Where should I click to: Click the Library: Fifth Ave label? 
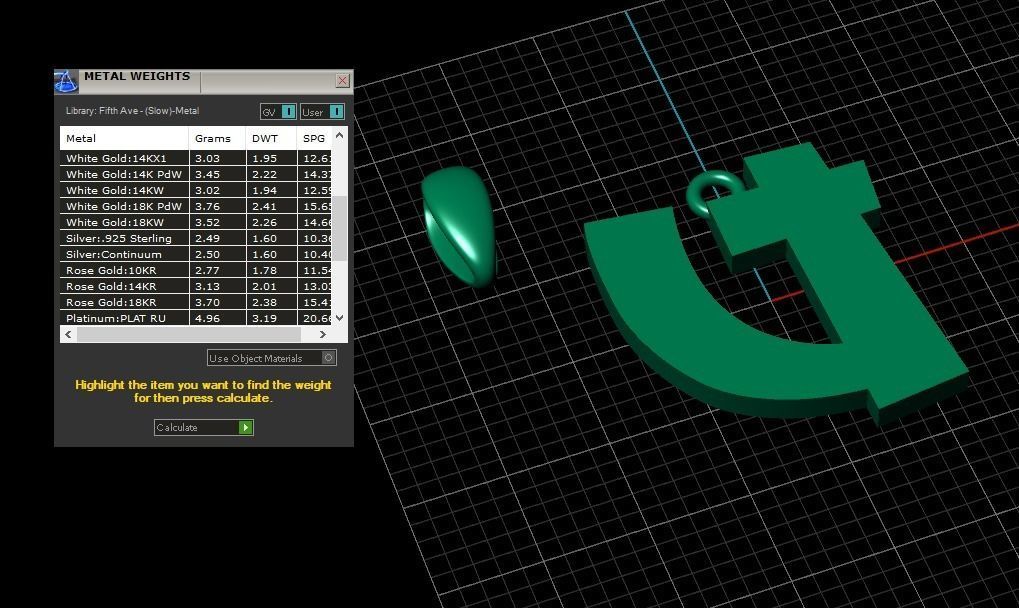click(133, 110)
